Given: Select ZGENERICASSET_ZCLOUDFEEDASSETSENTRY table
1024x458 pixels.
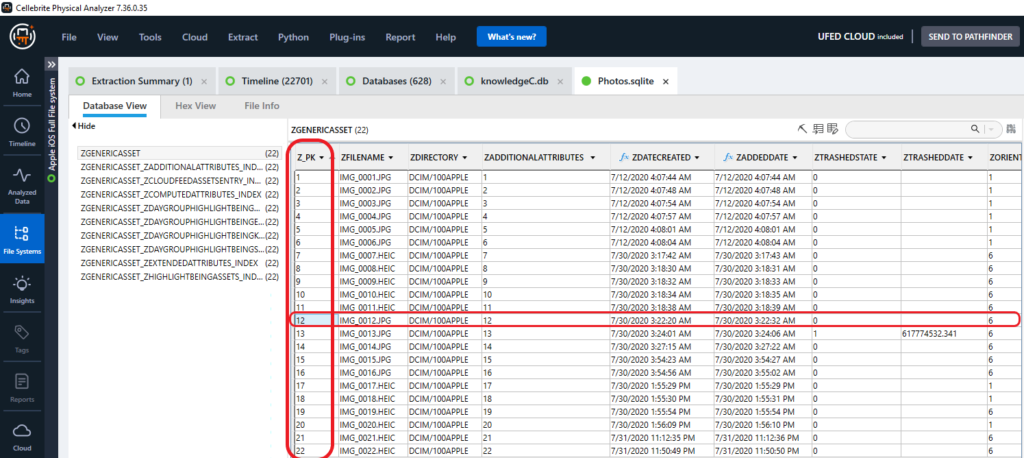Looking at the screenshot, I should [x=180, y=181].
